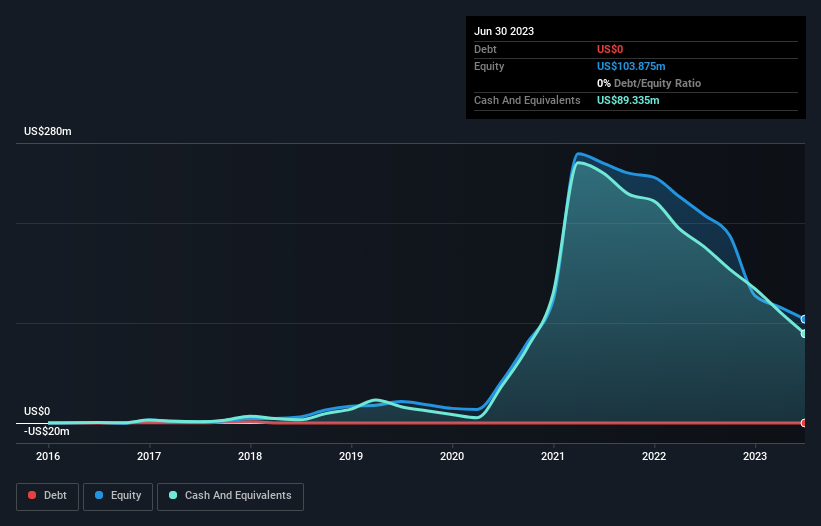Click the Equity label in tooltip

(x=489, y=66)
